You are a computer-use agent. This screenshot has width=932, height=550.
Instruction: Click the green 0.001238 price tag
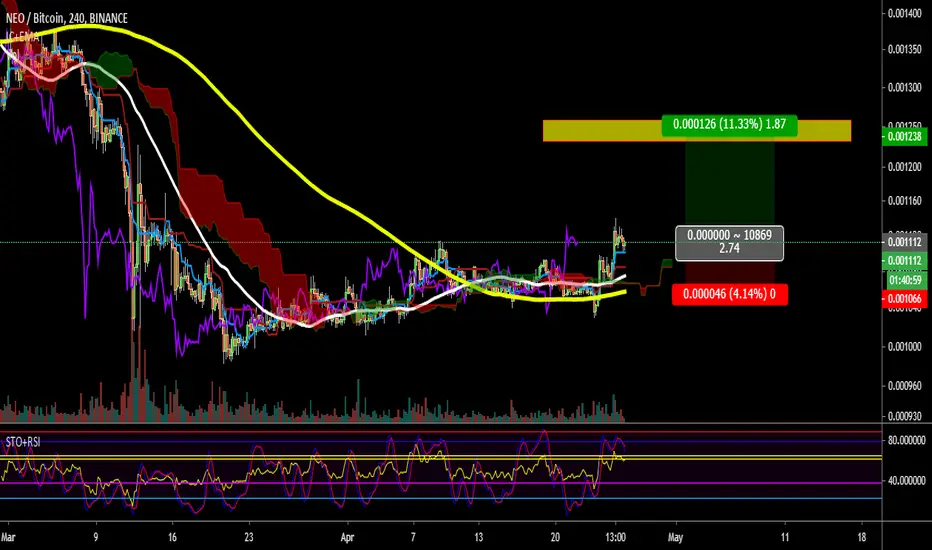click(x=905, y=137)
